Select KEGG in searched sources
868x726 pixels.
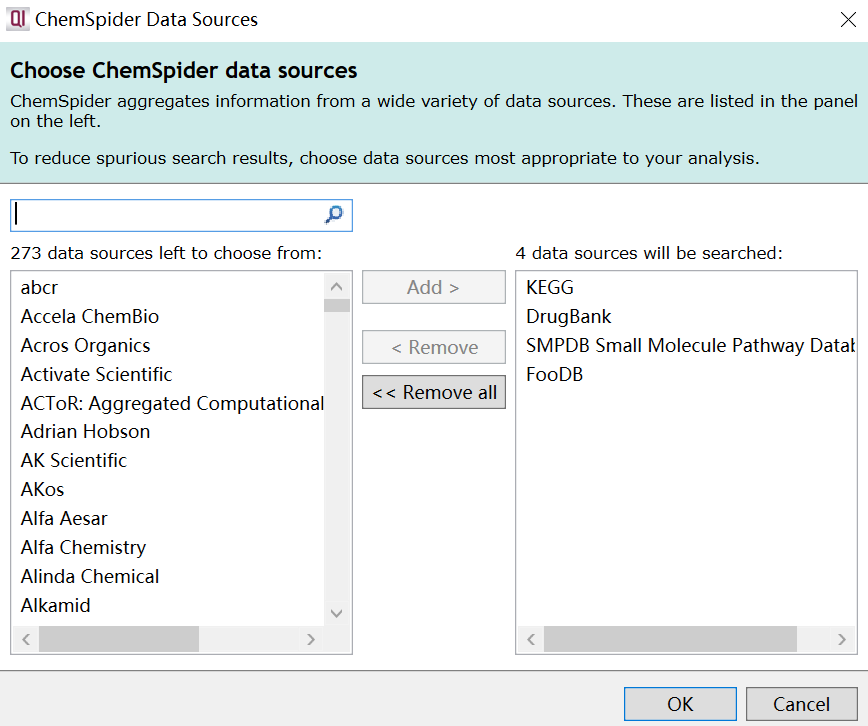550,288
